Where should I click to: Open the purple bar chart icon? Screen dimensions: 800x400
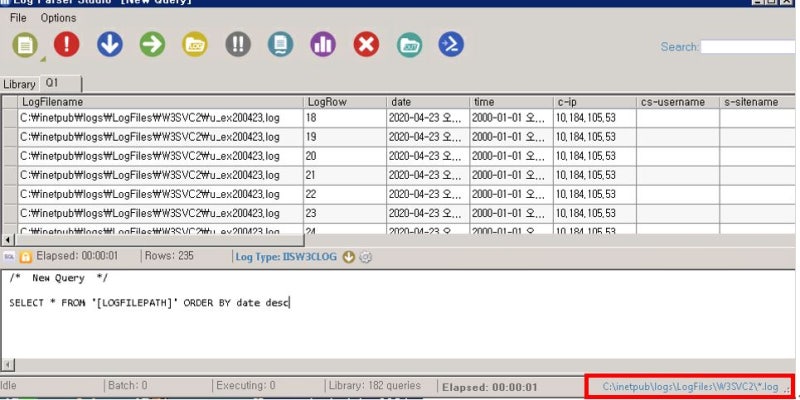point(323,44)
